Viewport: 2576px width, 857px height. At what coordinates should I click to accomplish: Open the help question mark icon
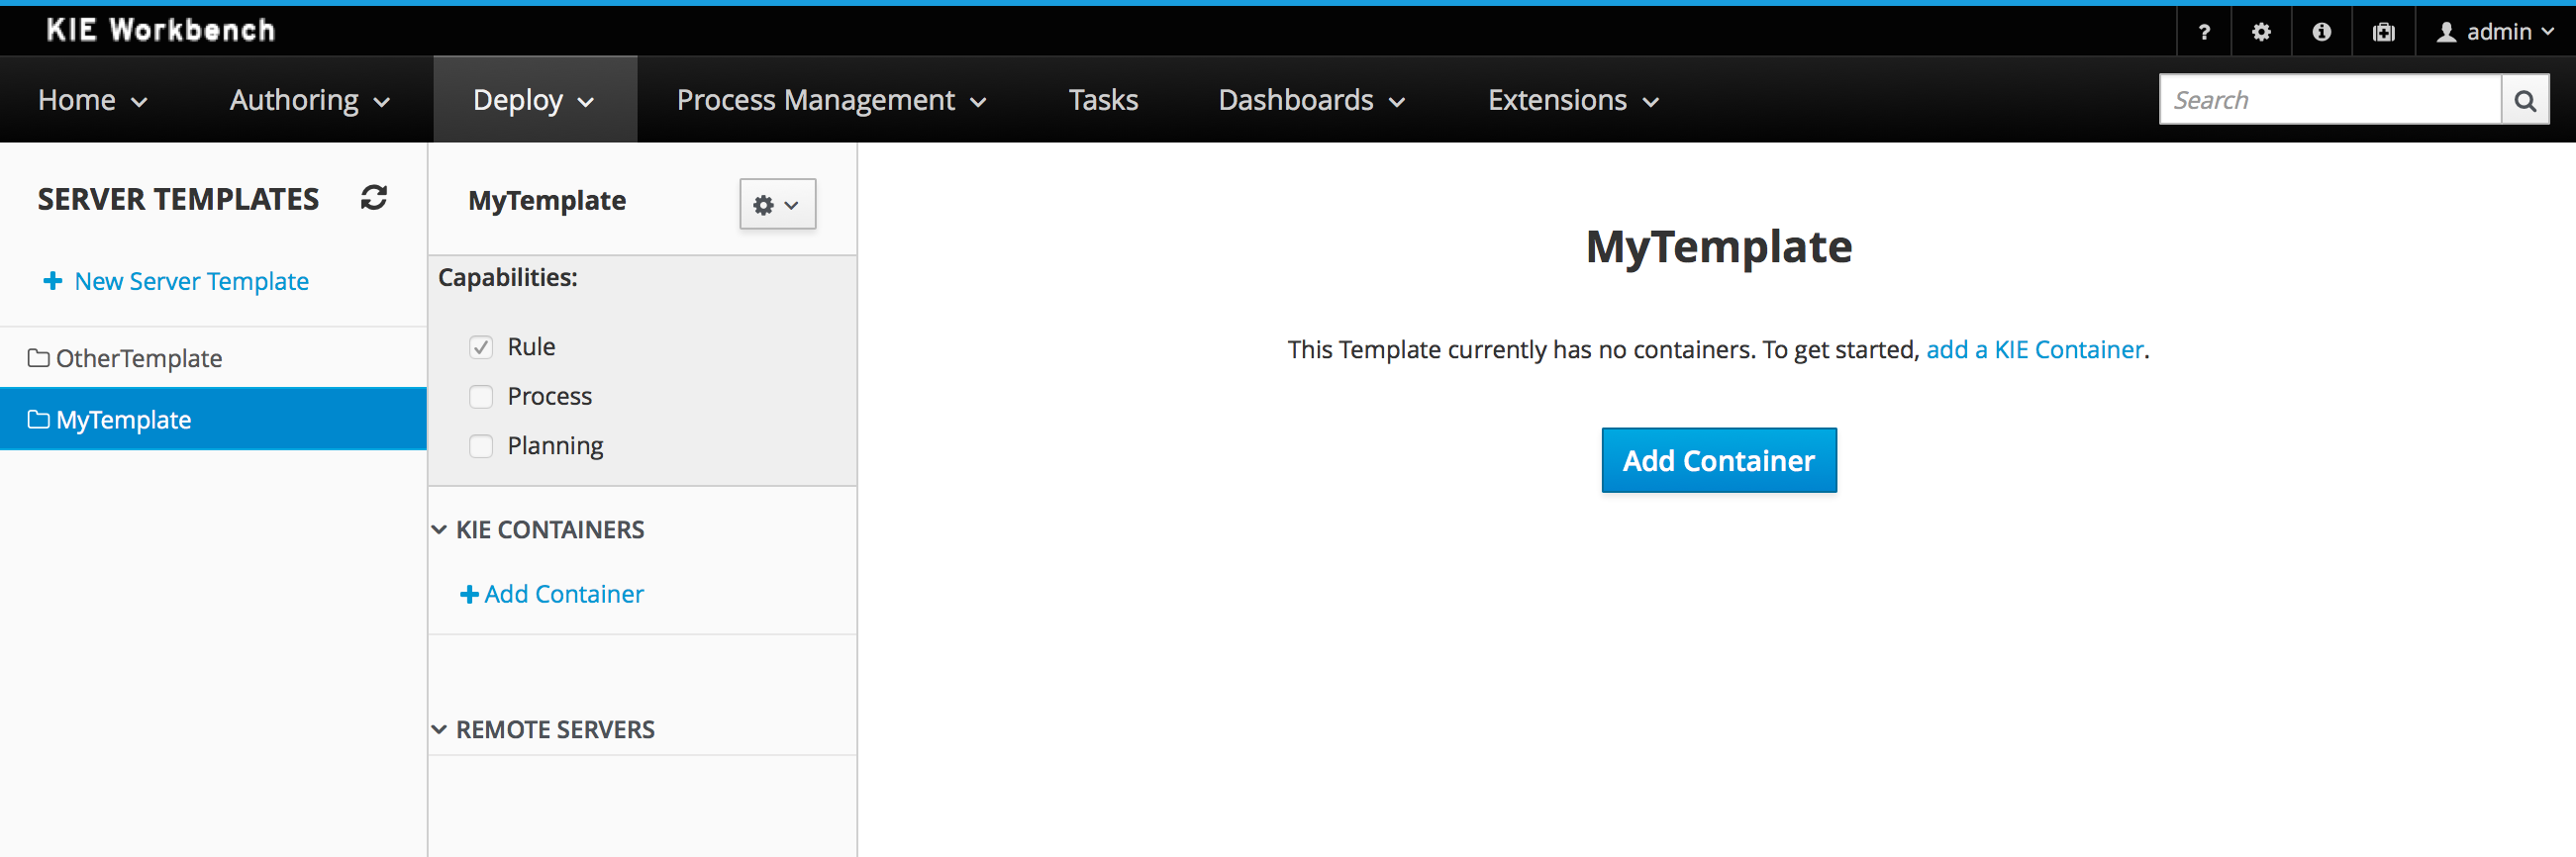pyautogui.click(x=2203, y=32)
